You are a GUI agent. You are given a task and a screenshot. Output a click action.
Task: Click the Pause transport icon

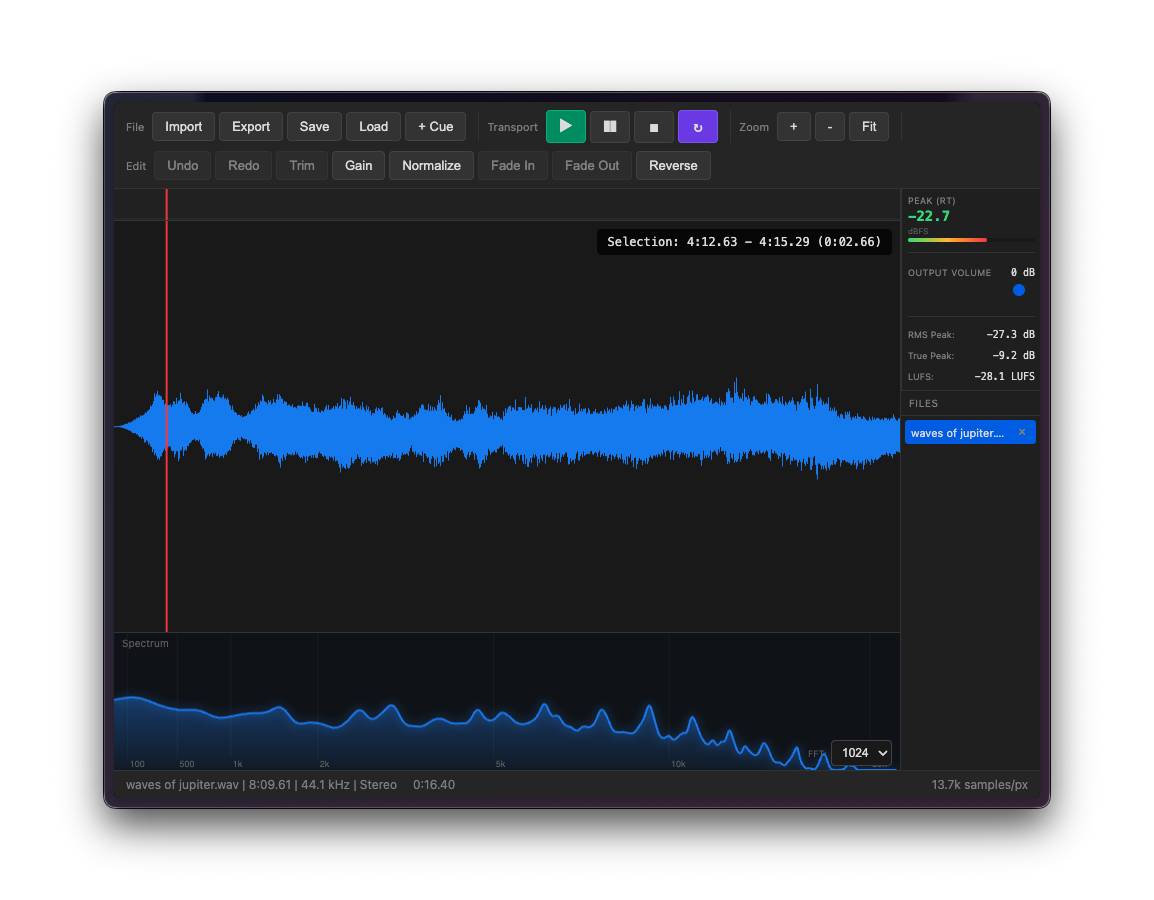coord(610,127)
